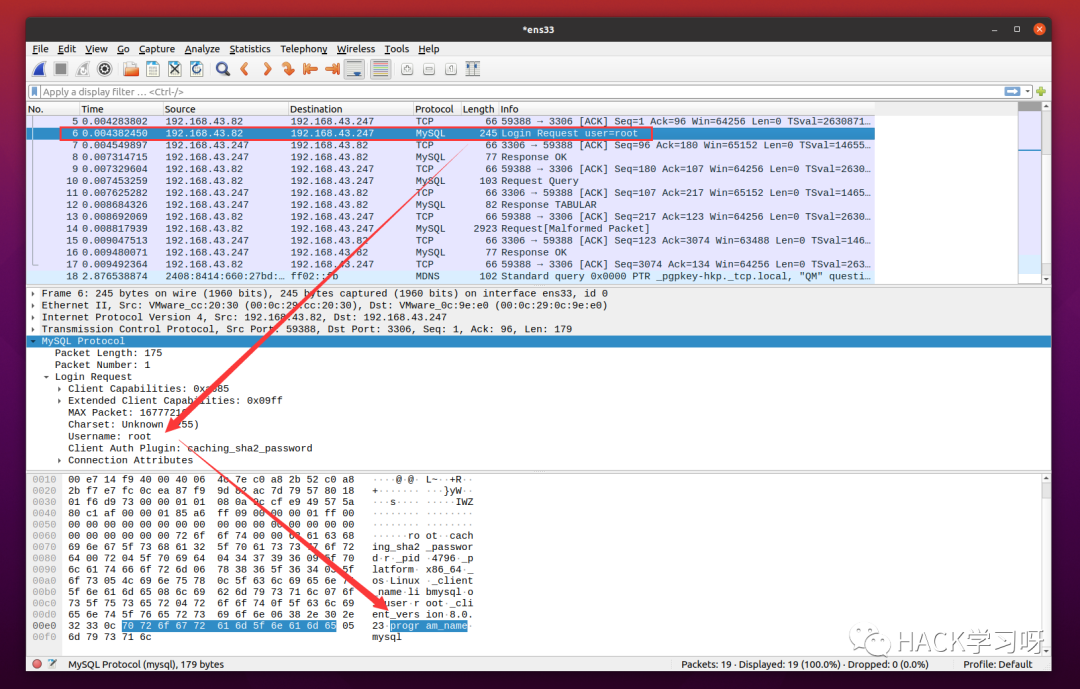Open the Capture menu
Screen dimensions: 1080x689
tap(157, 49)
